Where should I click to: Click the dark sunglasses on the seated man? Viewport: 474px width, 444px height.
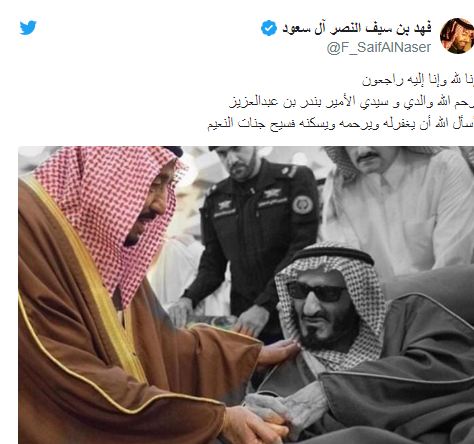pos(316,291)
